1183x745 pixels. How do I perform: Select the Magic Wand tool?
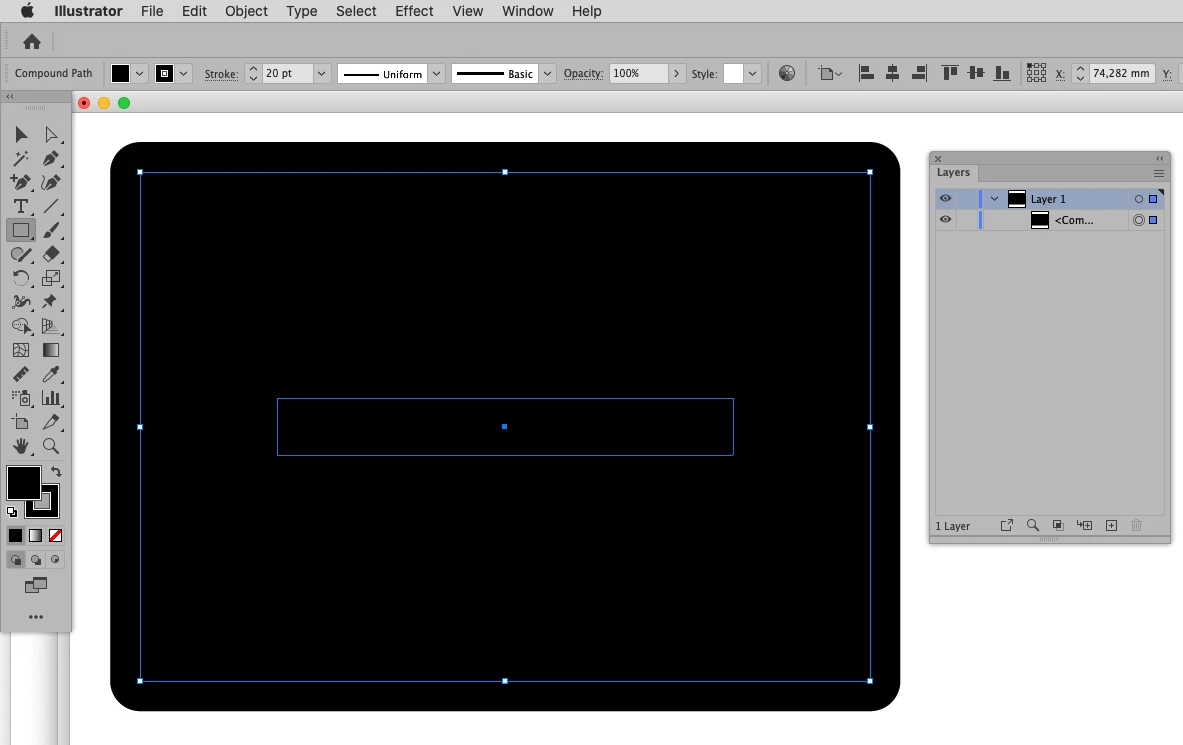coord(21,159)
